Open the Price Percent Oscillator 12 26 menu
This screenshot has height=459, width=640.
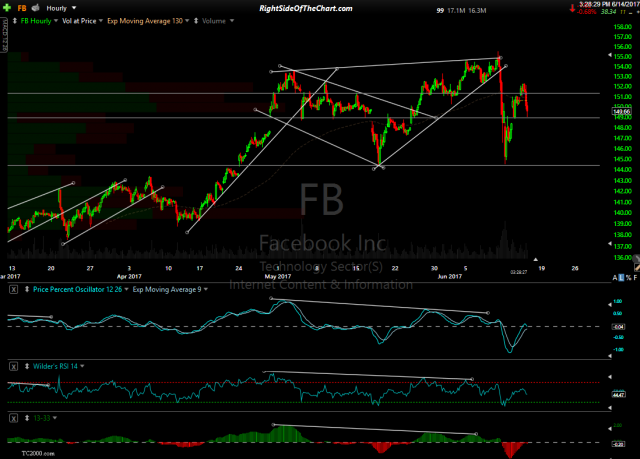(x=80, y=289)
